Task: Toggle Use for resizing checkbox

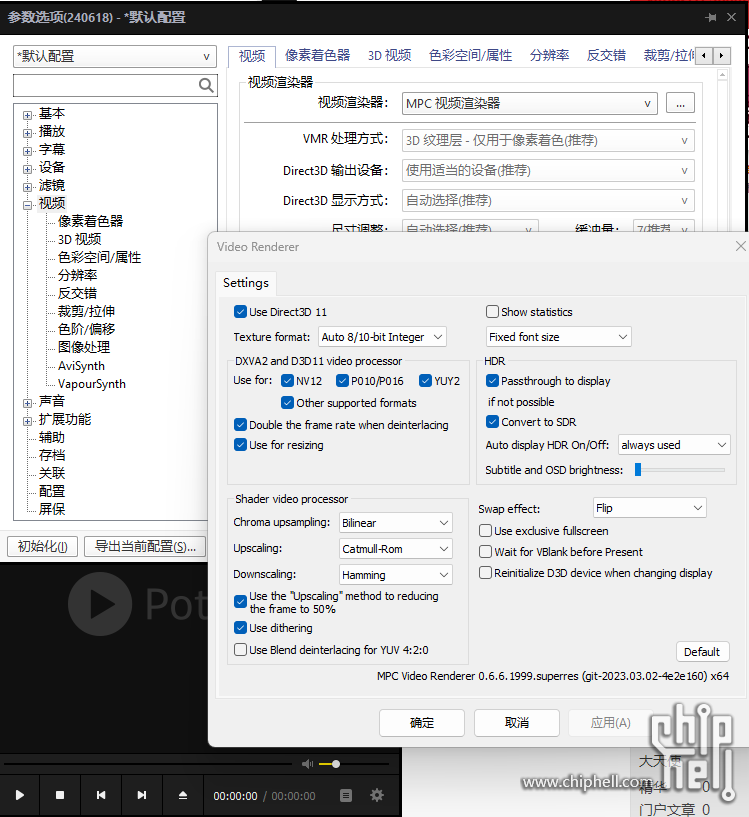Action: [x=240, y=444]
